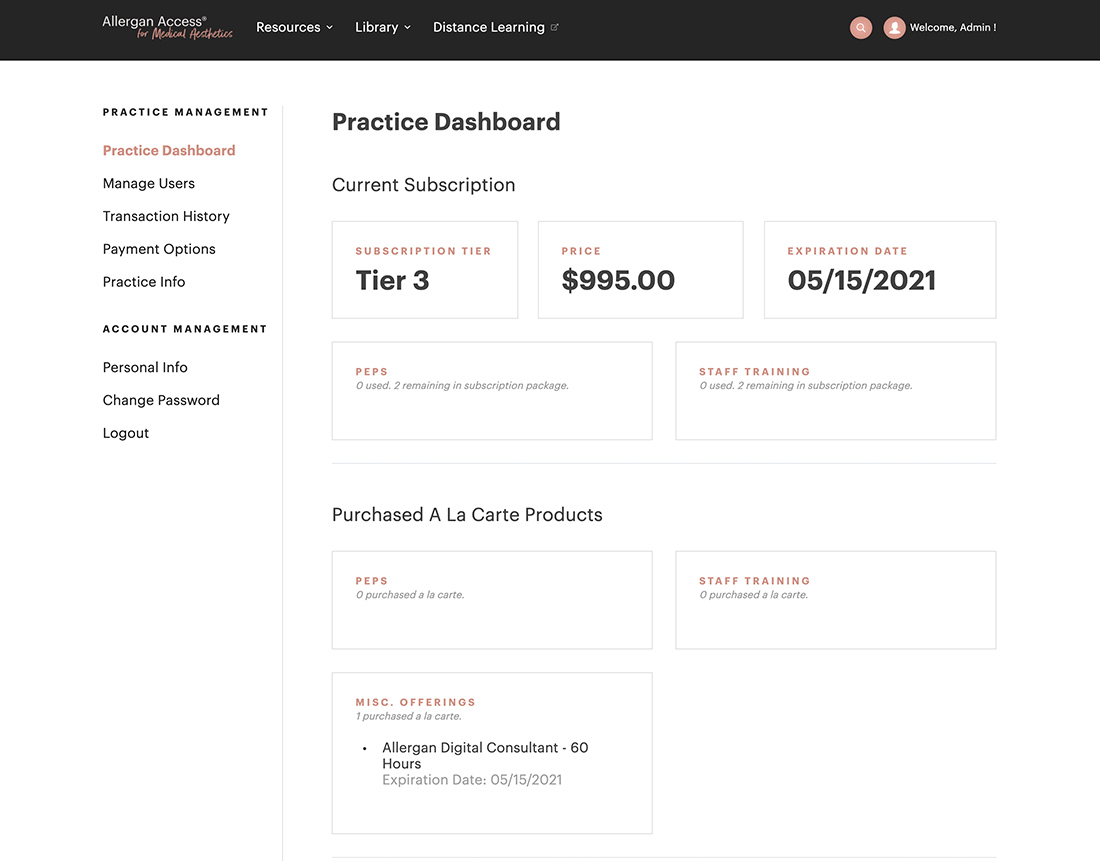
Task: Open Personal Info settings
Action: 145,367
